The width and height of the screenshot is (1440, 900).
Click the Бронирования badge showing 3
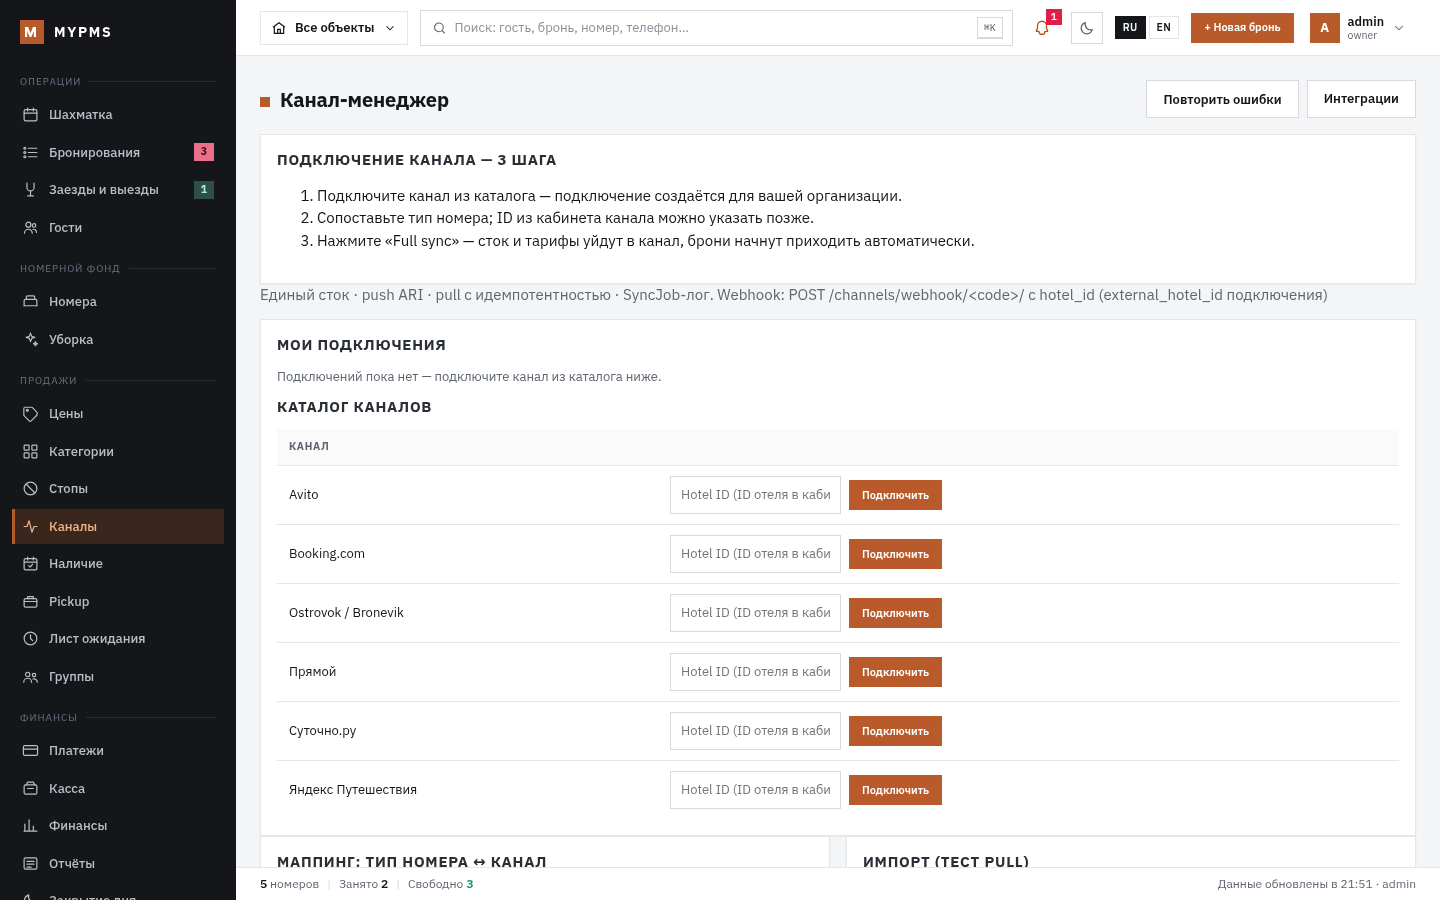click(x=204, y=152)
